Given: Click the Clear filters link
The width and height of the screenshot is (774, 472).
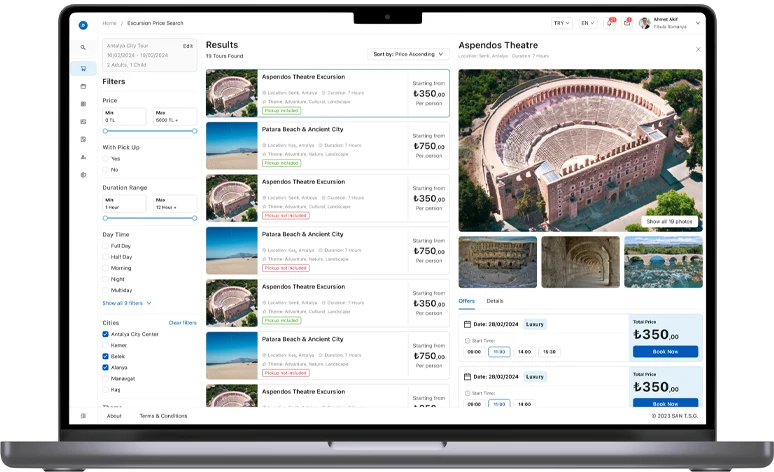Looking at the screenshot, I should (182, 323).
